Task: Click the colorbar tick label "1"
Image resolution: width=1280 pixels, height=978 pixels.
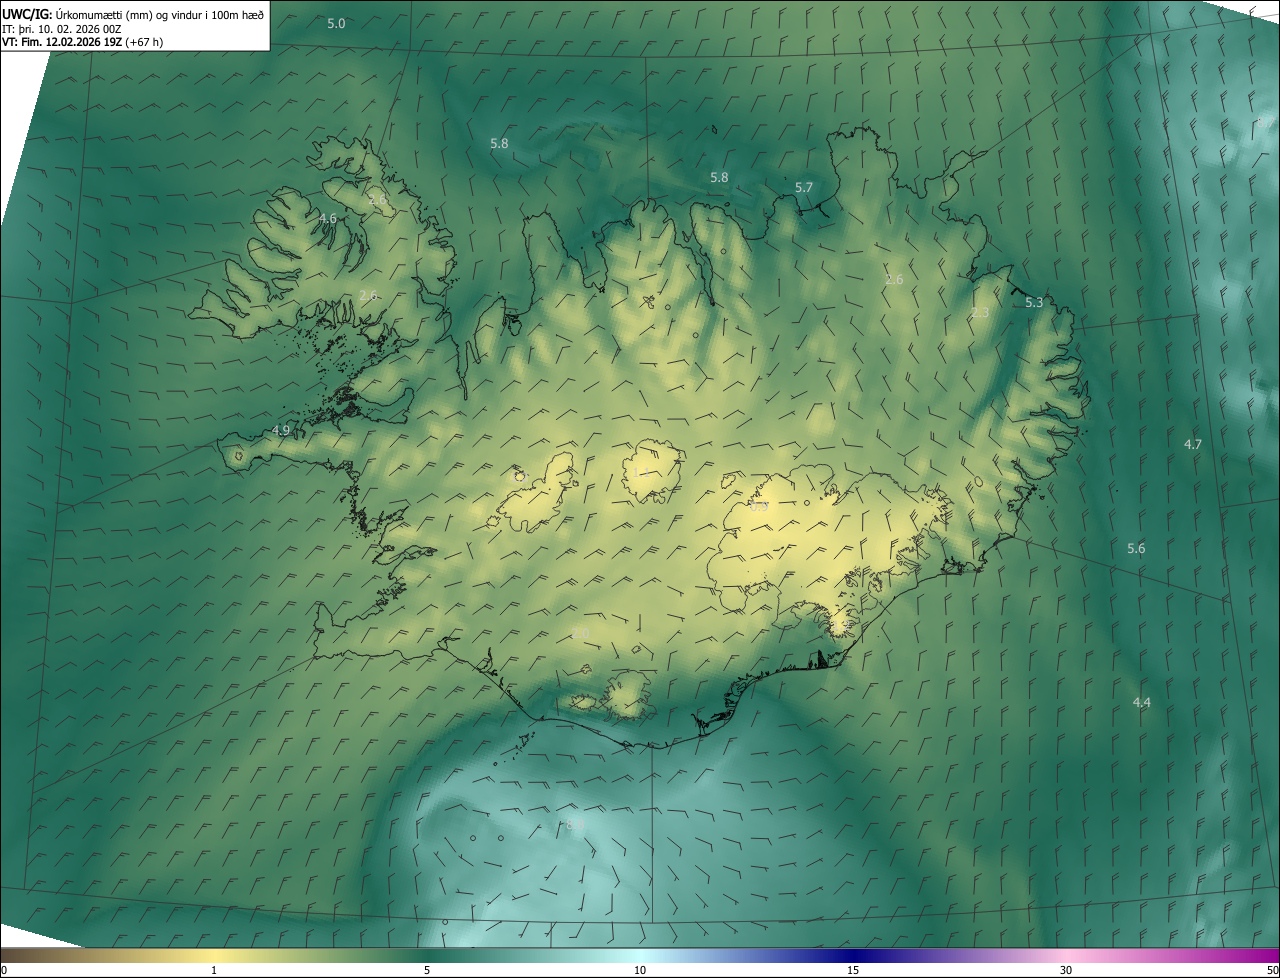Action: click(x=214, y=970)
